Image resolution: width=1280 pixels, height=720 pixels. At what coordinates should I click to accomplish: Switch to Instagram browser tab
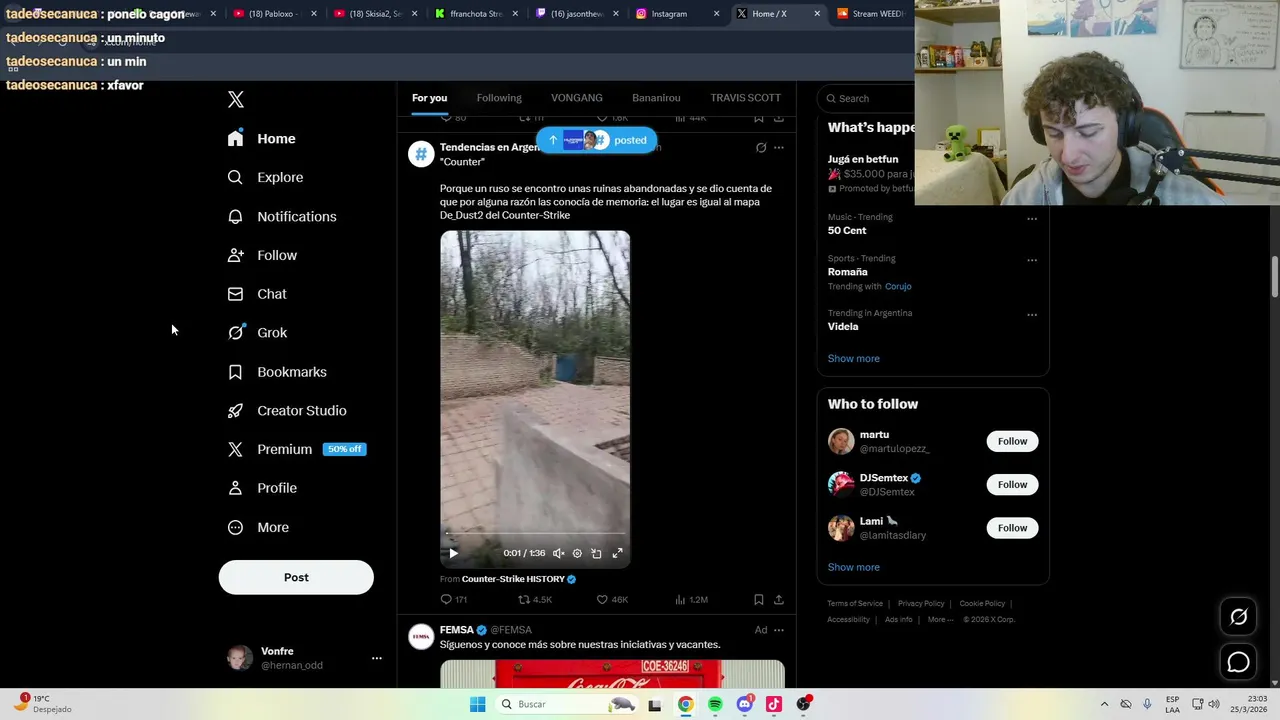[x=669, y=14]
